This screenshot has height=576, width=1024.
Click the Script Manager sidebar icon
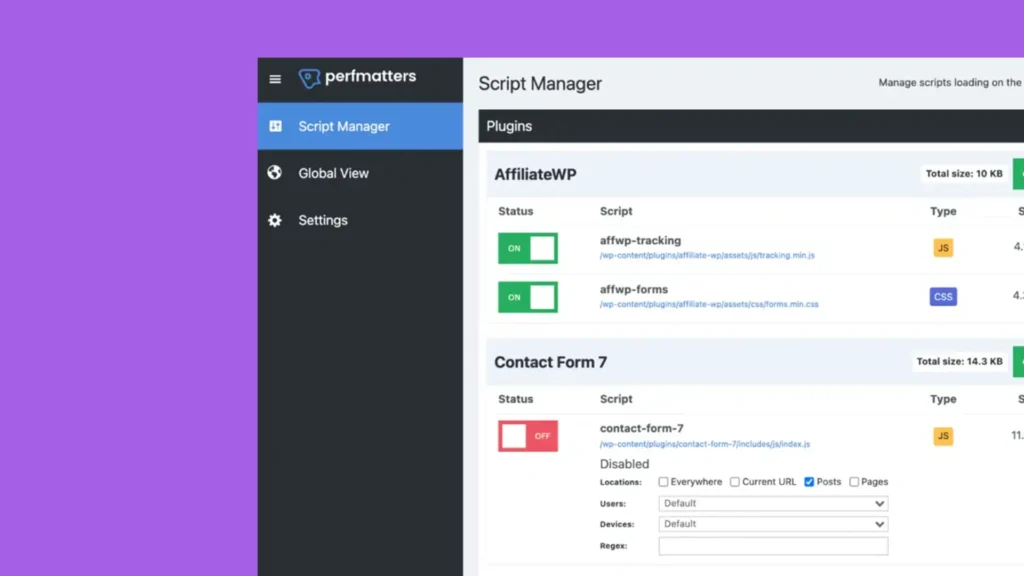(275, 126)
